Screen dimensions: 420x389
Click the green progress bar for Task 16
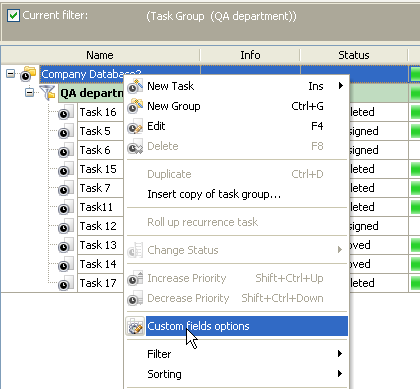click(x=415, y=112)
